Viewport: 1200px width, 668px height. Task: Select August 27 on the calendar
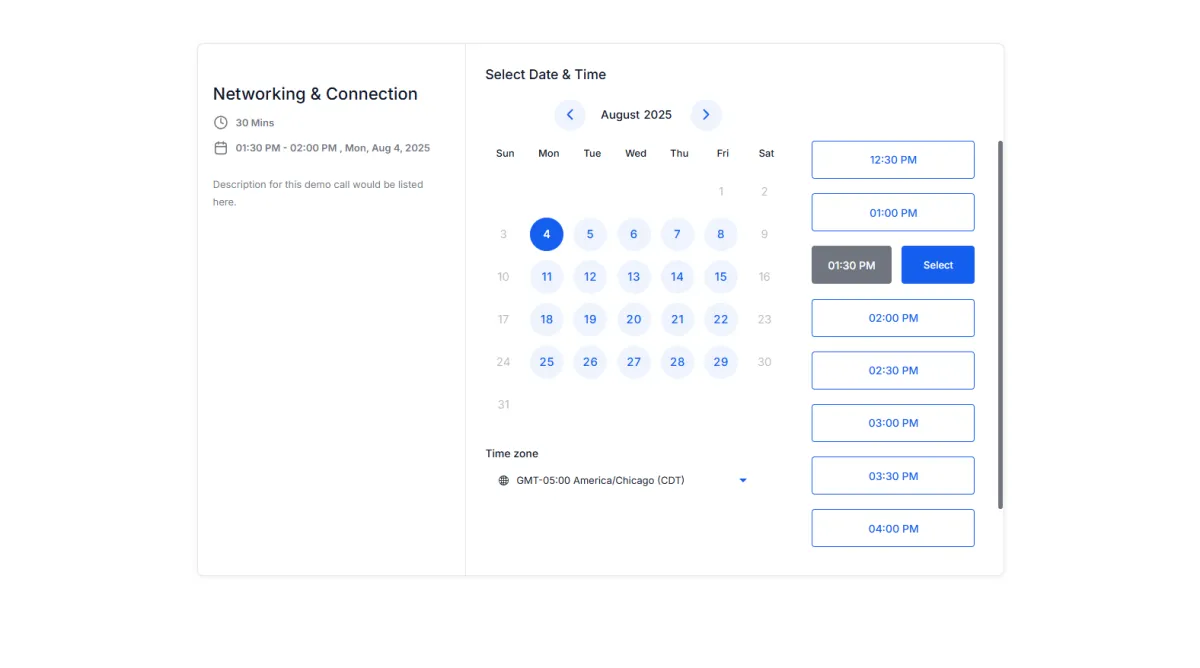[634, 362]
